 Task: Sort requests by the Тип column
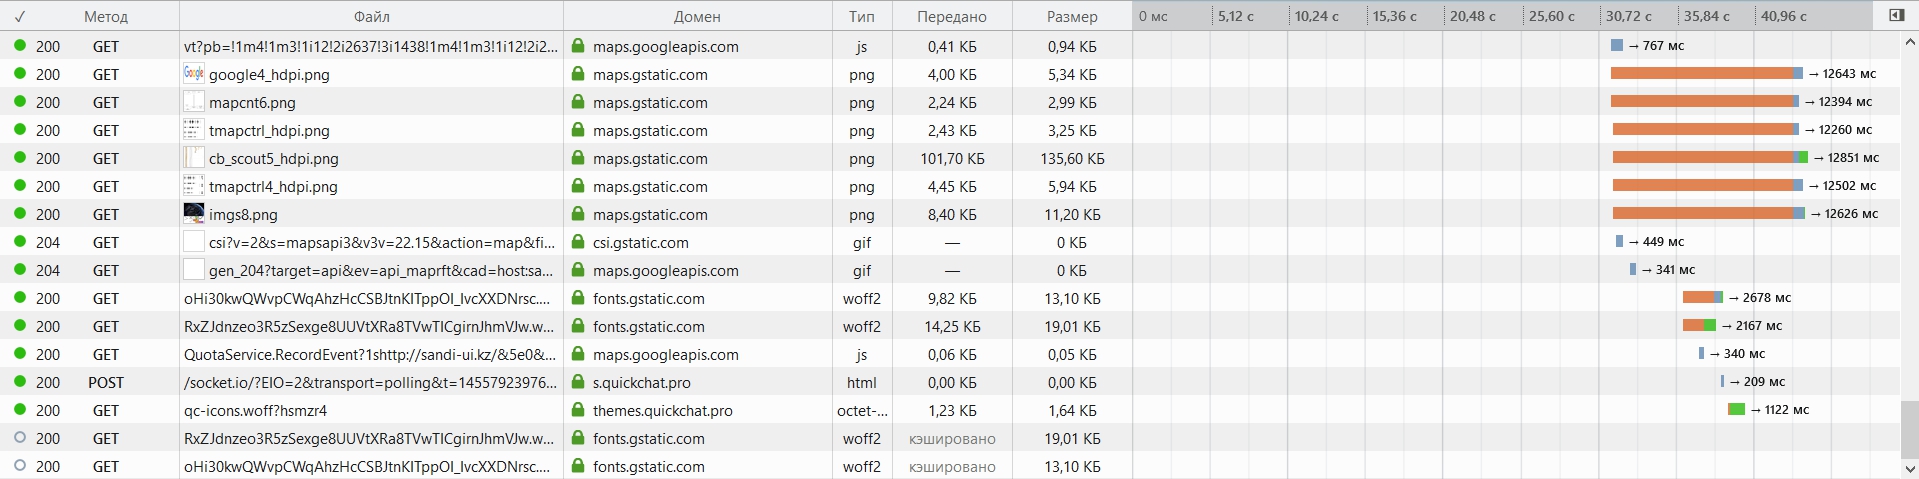pos(861,16)
